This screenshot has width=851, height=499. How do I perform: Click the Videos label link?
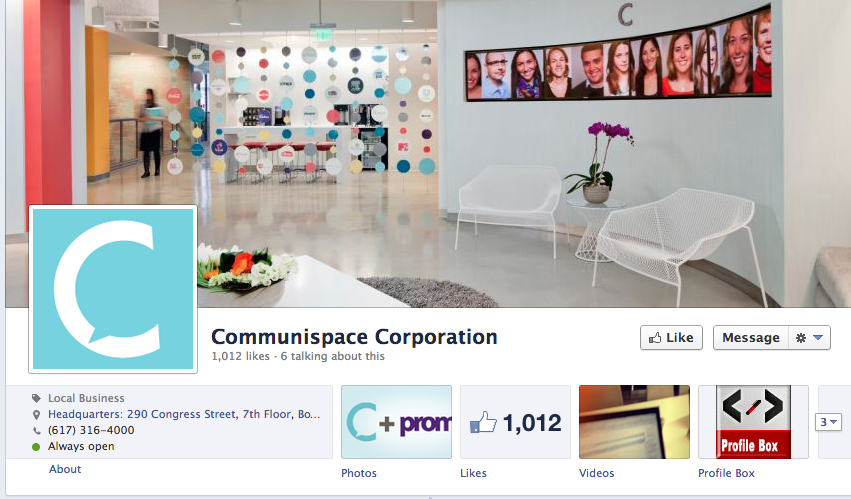coord(596,473)
